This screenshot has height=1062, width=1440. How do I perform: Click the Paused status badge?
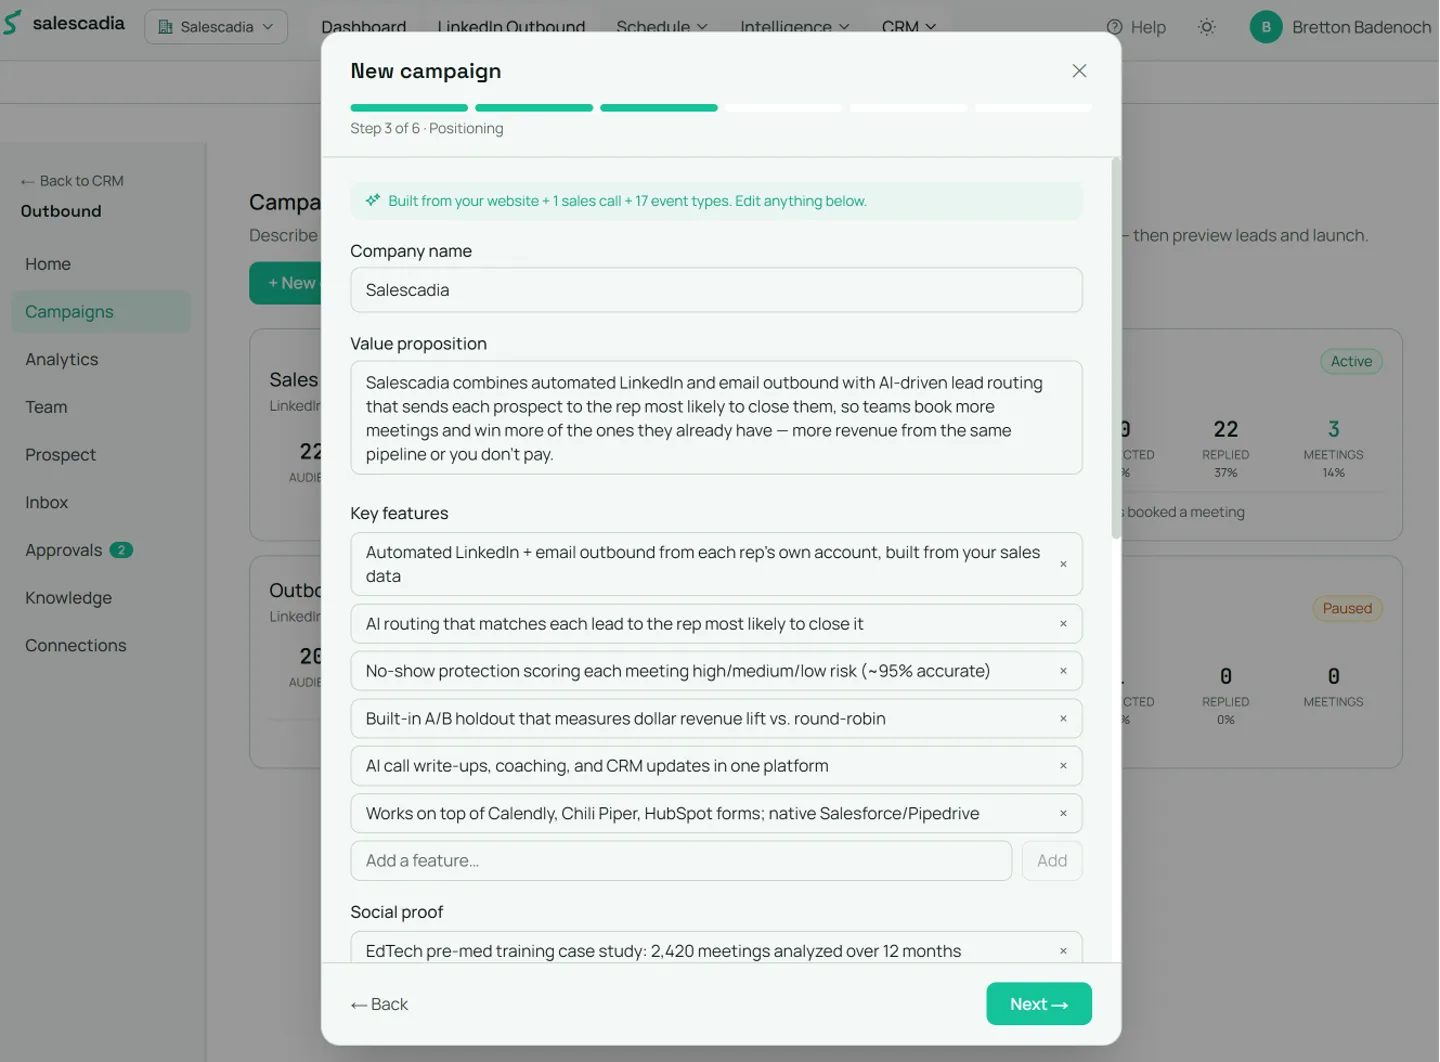click(1347, 609)
